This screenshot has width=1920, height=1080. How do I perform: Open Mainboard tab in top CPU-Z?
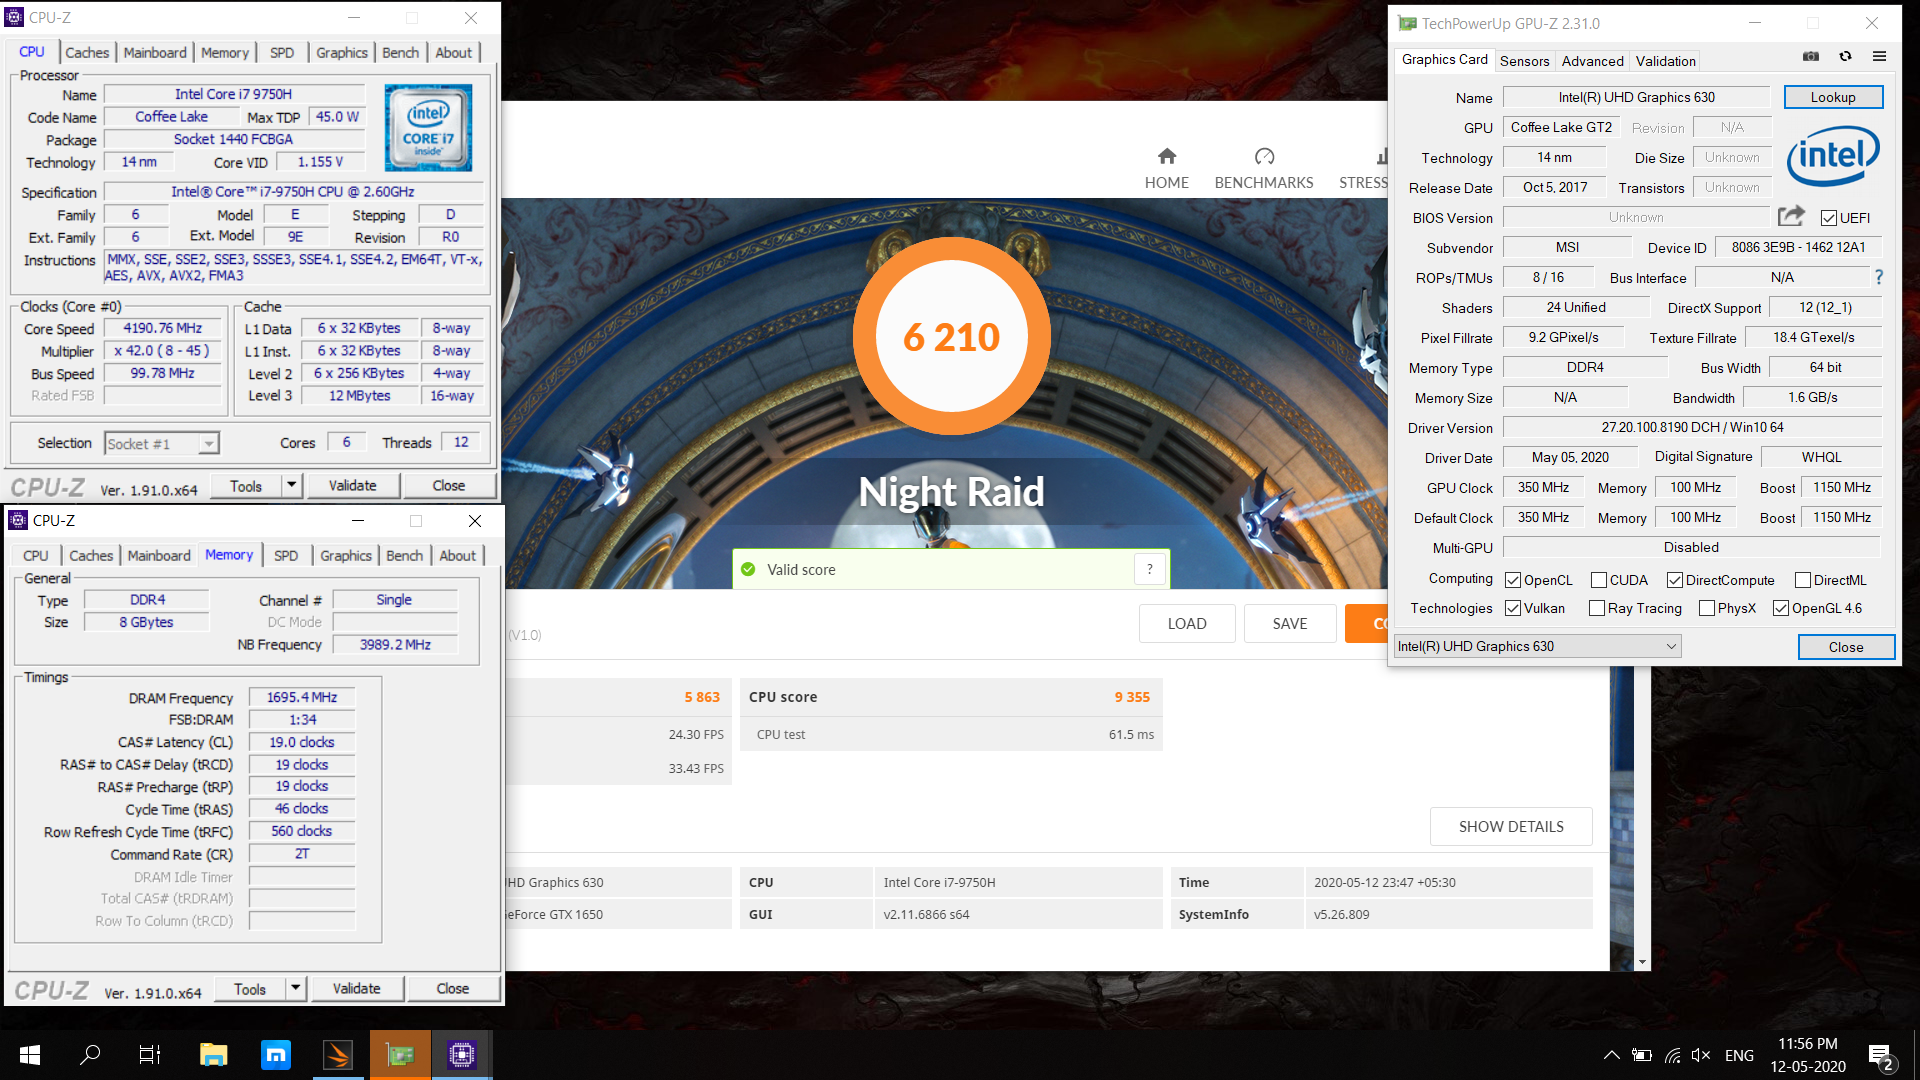click(155, 52)
